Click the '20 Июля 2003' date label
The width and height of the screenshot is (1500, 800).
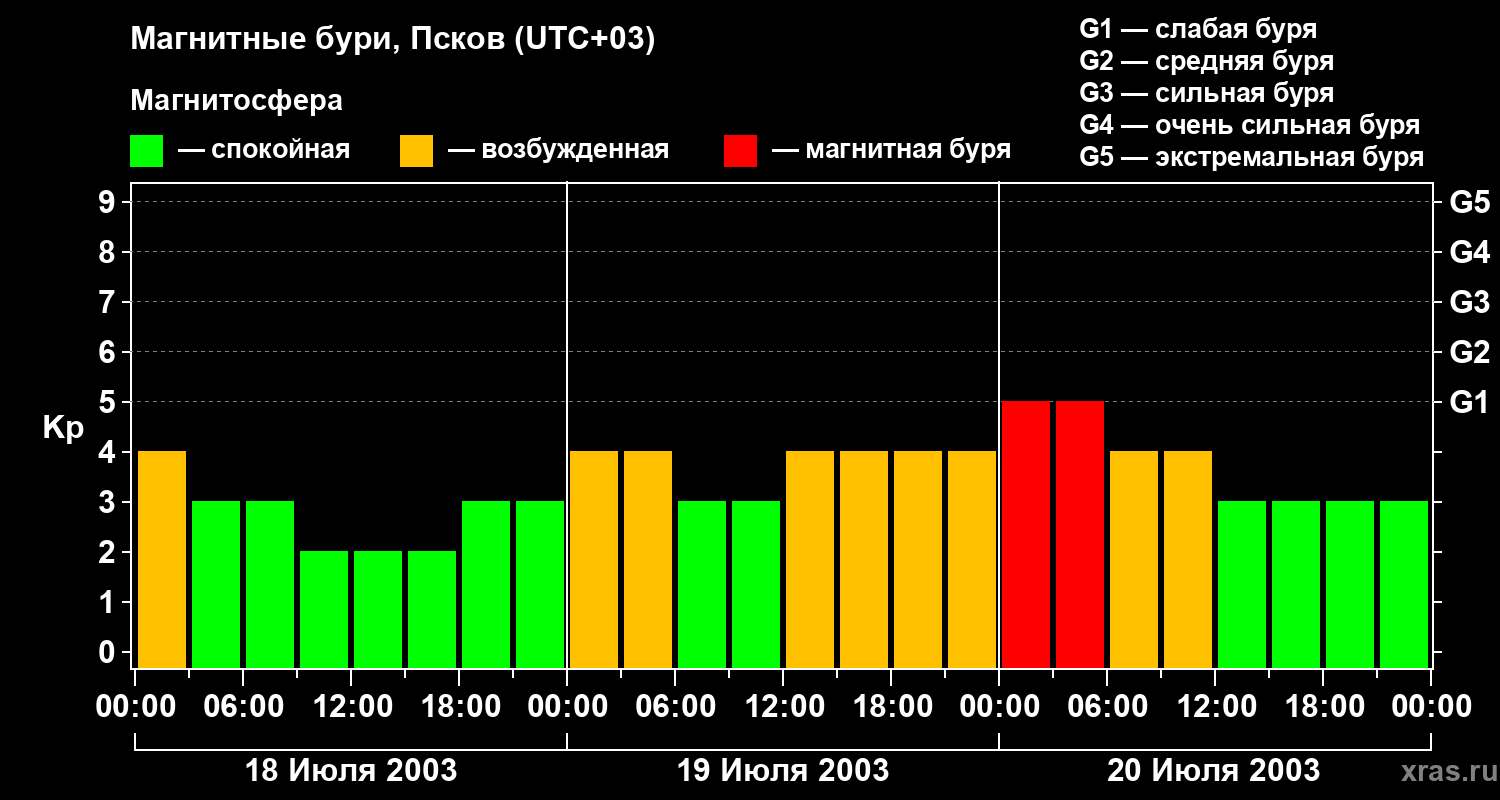pos(1213,771)
